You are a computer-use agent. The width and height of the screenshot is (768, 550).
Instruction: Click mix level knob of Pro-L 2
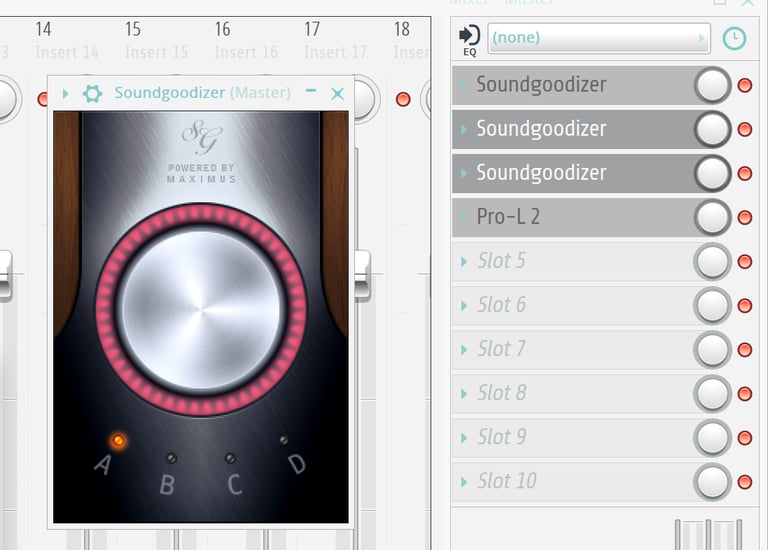[x=713, y=217]
